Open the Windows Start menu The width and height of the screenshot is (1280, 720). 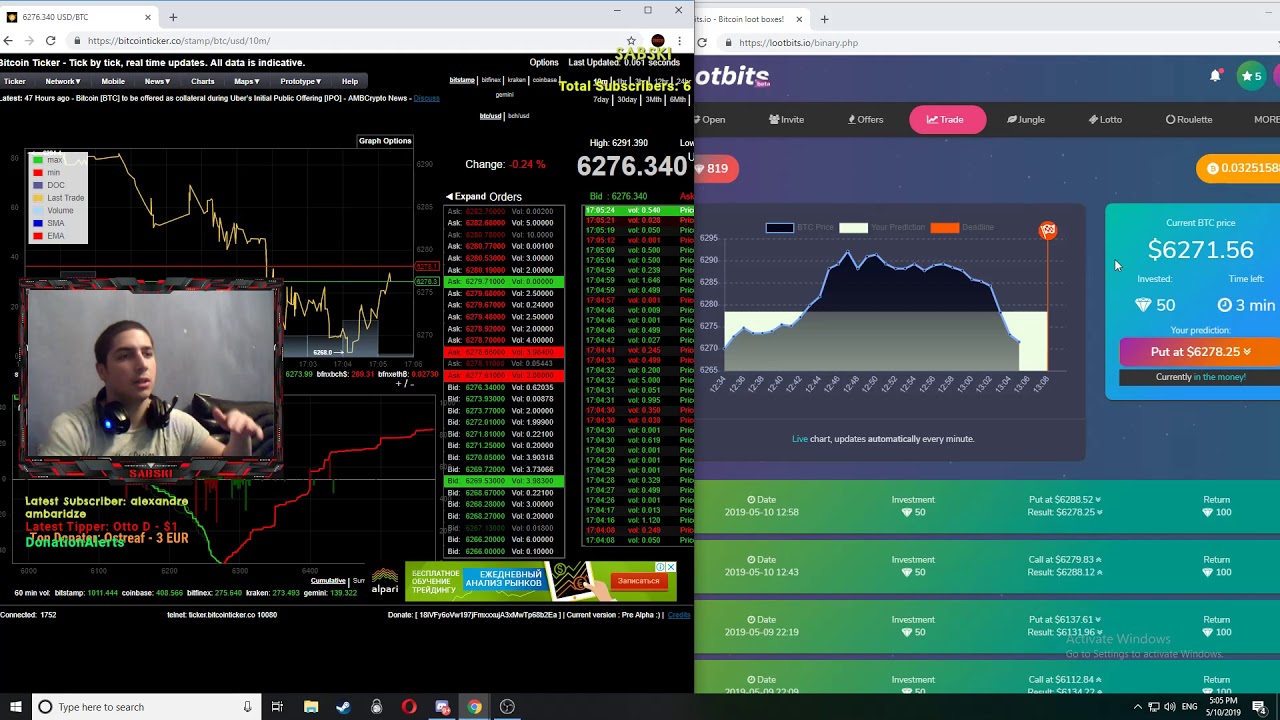coord(16,707)
